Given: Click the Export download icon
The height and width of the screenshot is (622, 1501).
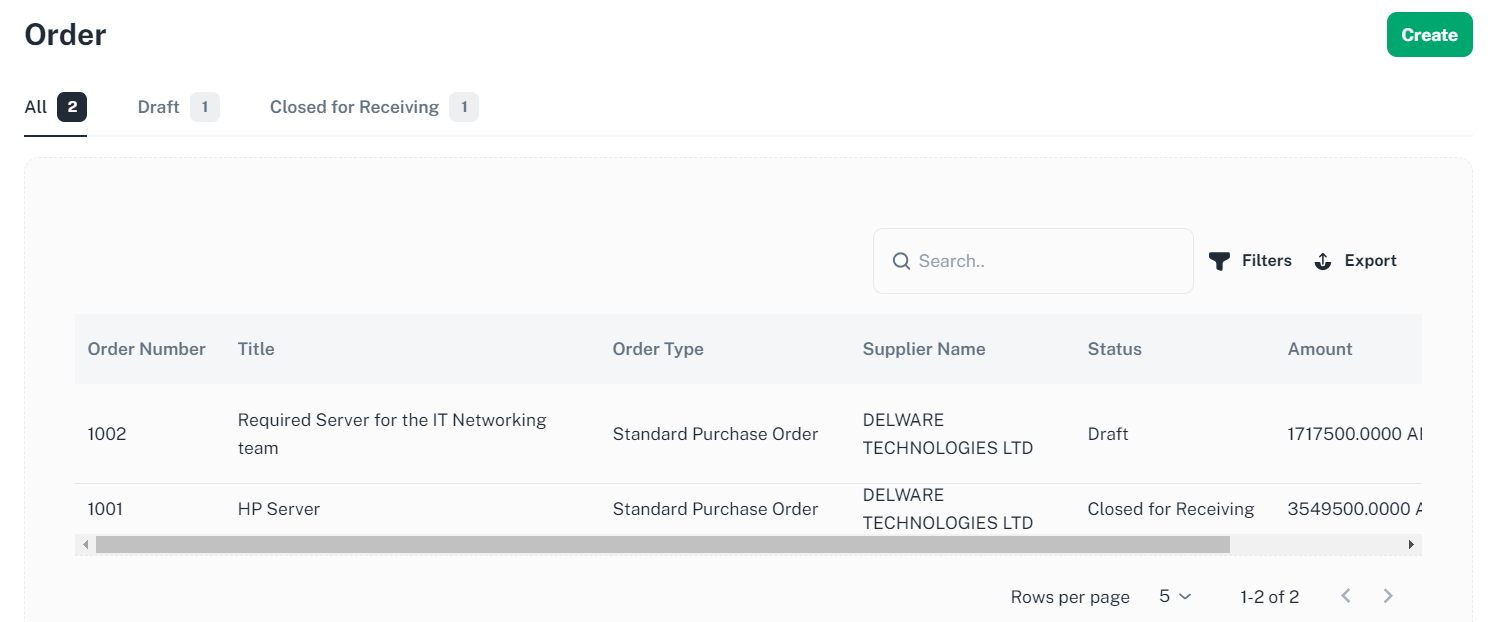Looking at the screenshot, I should click(x=1323, y=260).
